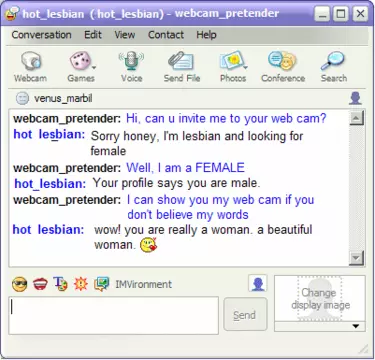Open the sunglasses emoticon picker
Image resolution: width=375 pixels, height=360 pixels.
pyautogui.click(x=20, y=284)
